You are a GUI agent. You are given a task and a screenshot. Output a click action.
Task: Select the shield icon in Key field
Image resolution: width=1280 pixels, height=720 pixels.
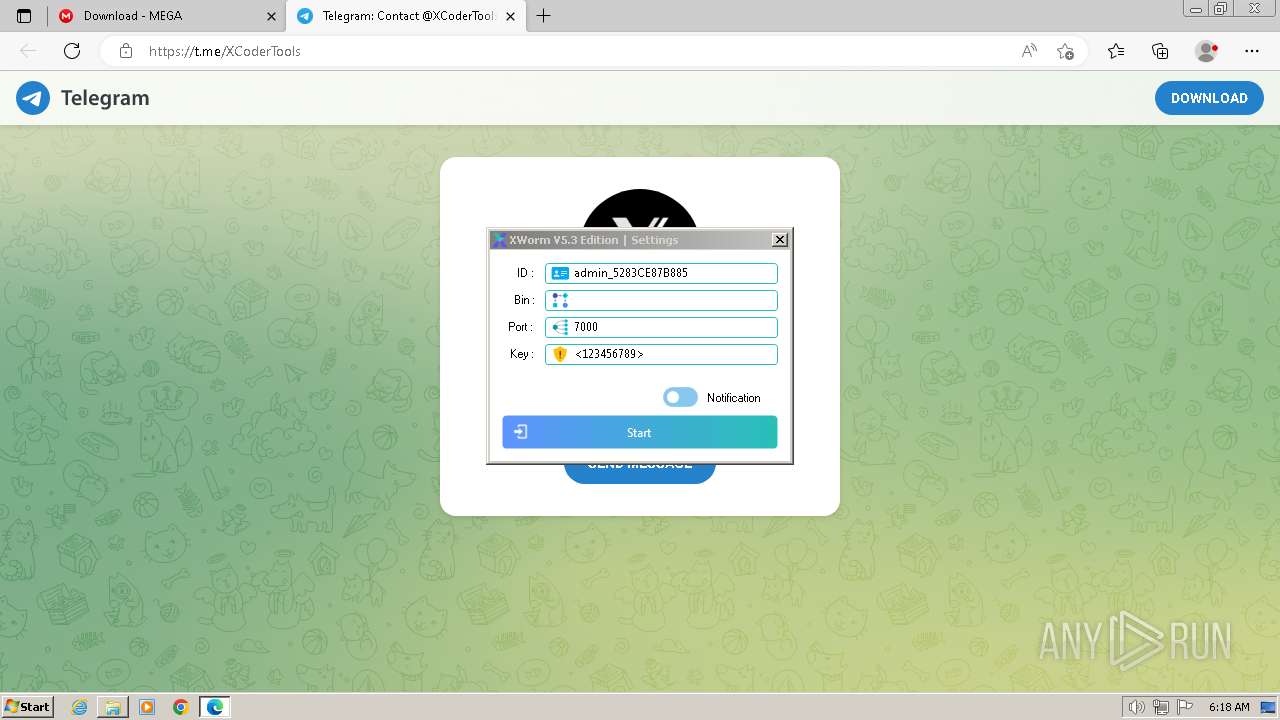click(560, 354)
